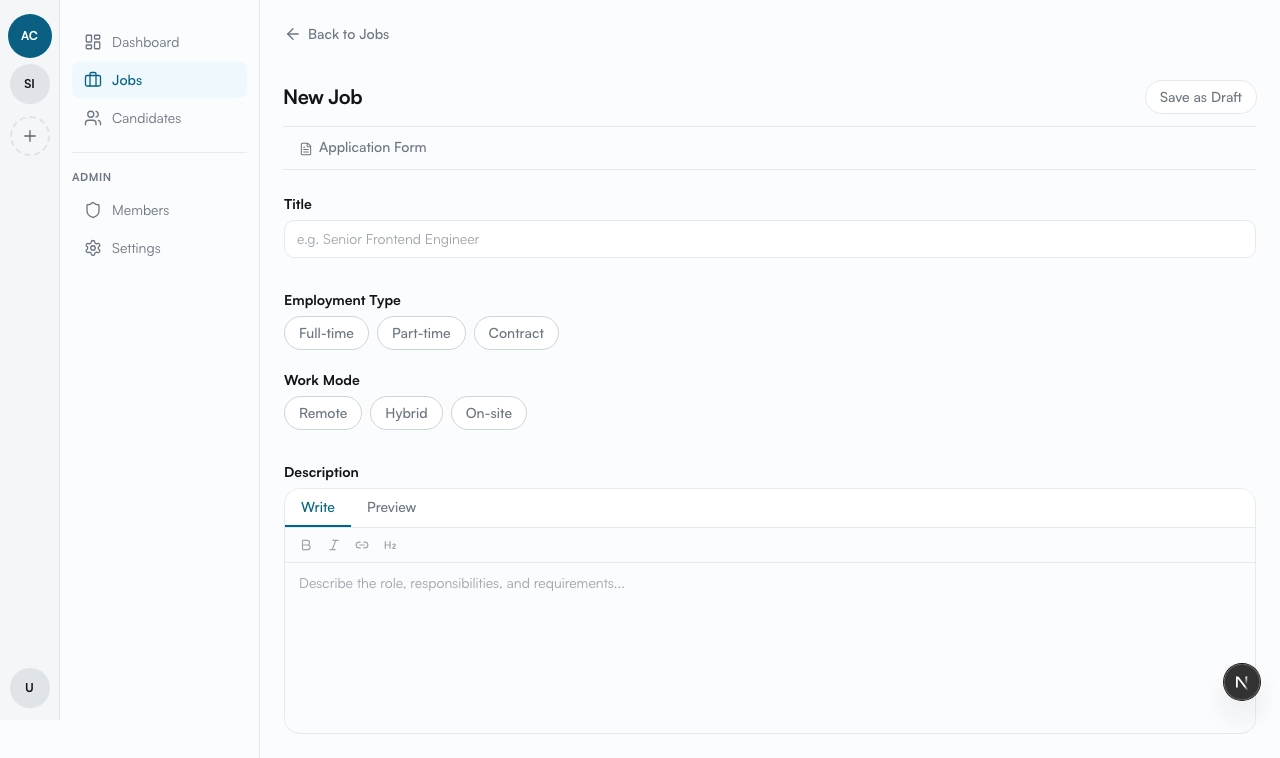This screenshot has height=758, width=1280.
Task: Select Part-time employment type
Action: pyautogui.click(x=421, y=333)
